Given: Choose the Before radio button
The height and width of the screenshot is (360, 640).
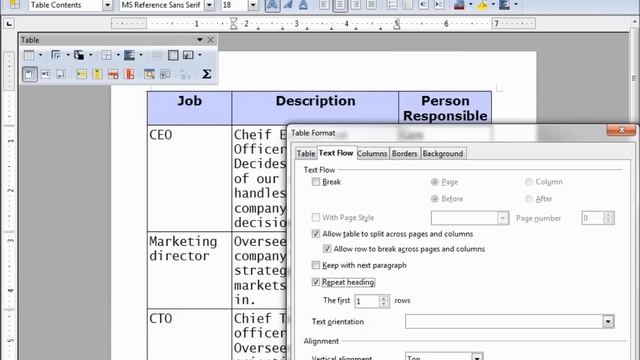Looking at the screenshot, I should [x=434, y=199].
